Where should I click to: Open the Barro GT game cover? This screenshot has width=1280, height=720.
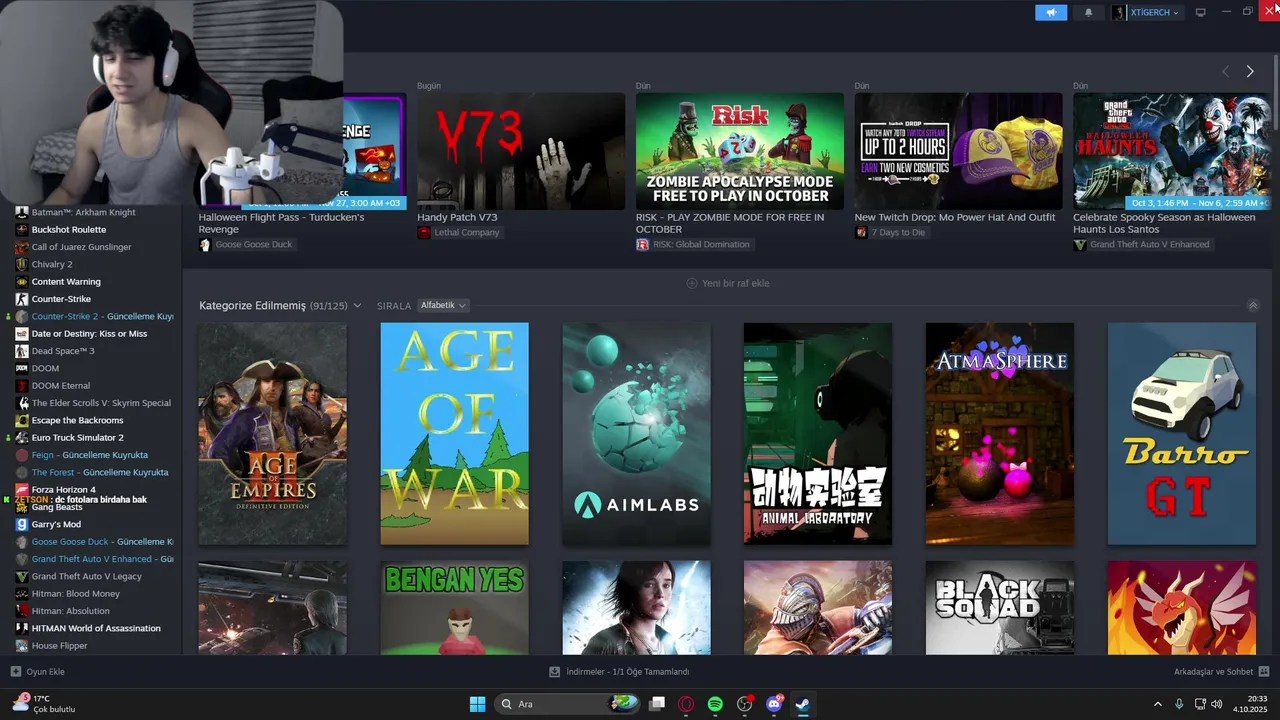(1182, 434)
